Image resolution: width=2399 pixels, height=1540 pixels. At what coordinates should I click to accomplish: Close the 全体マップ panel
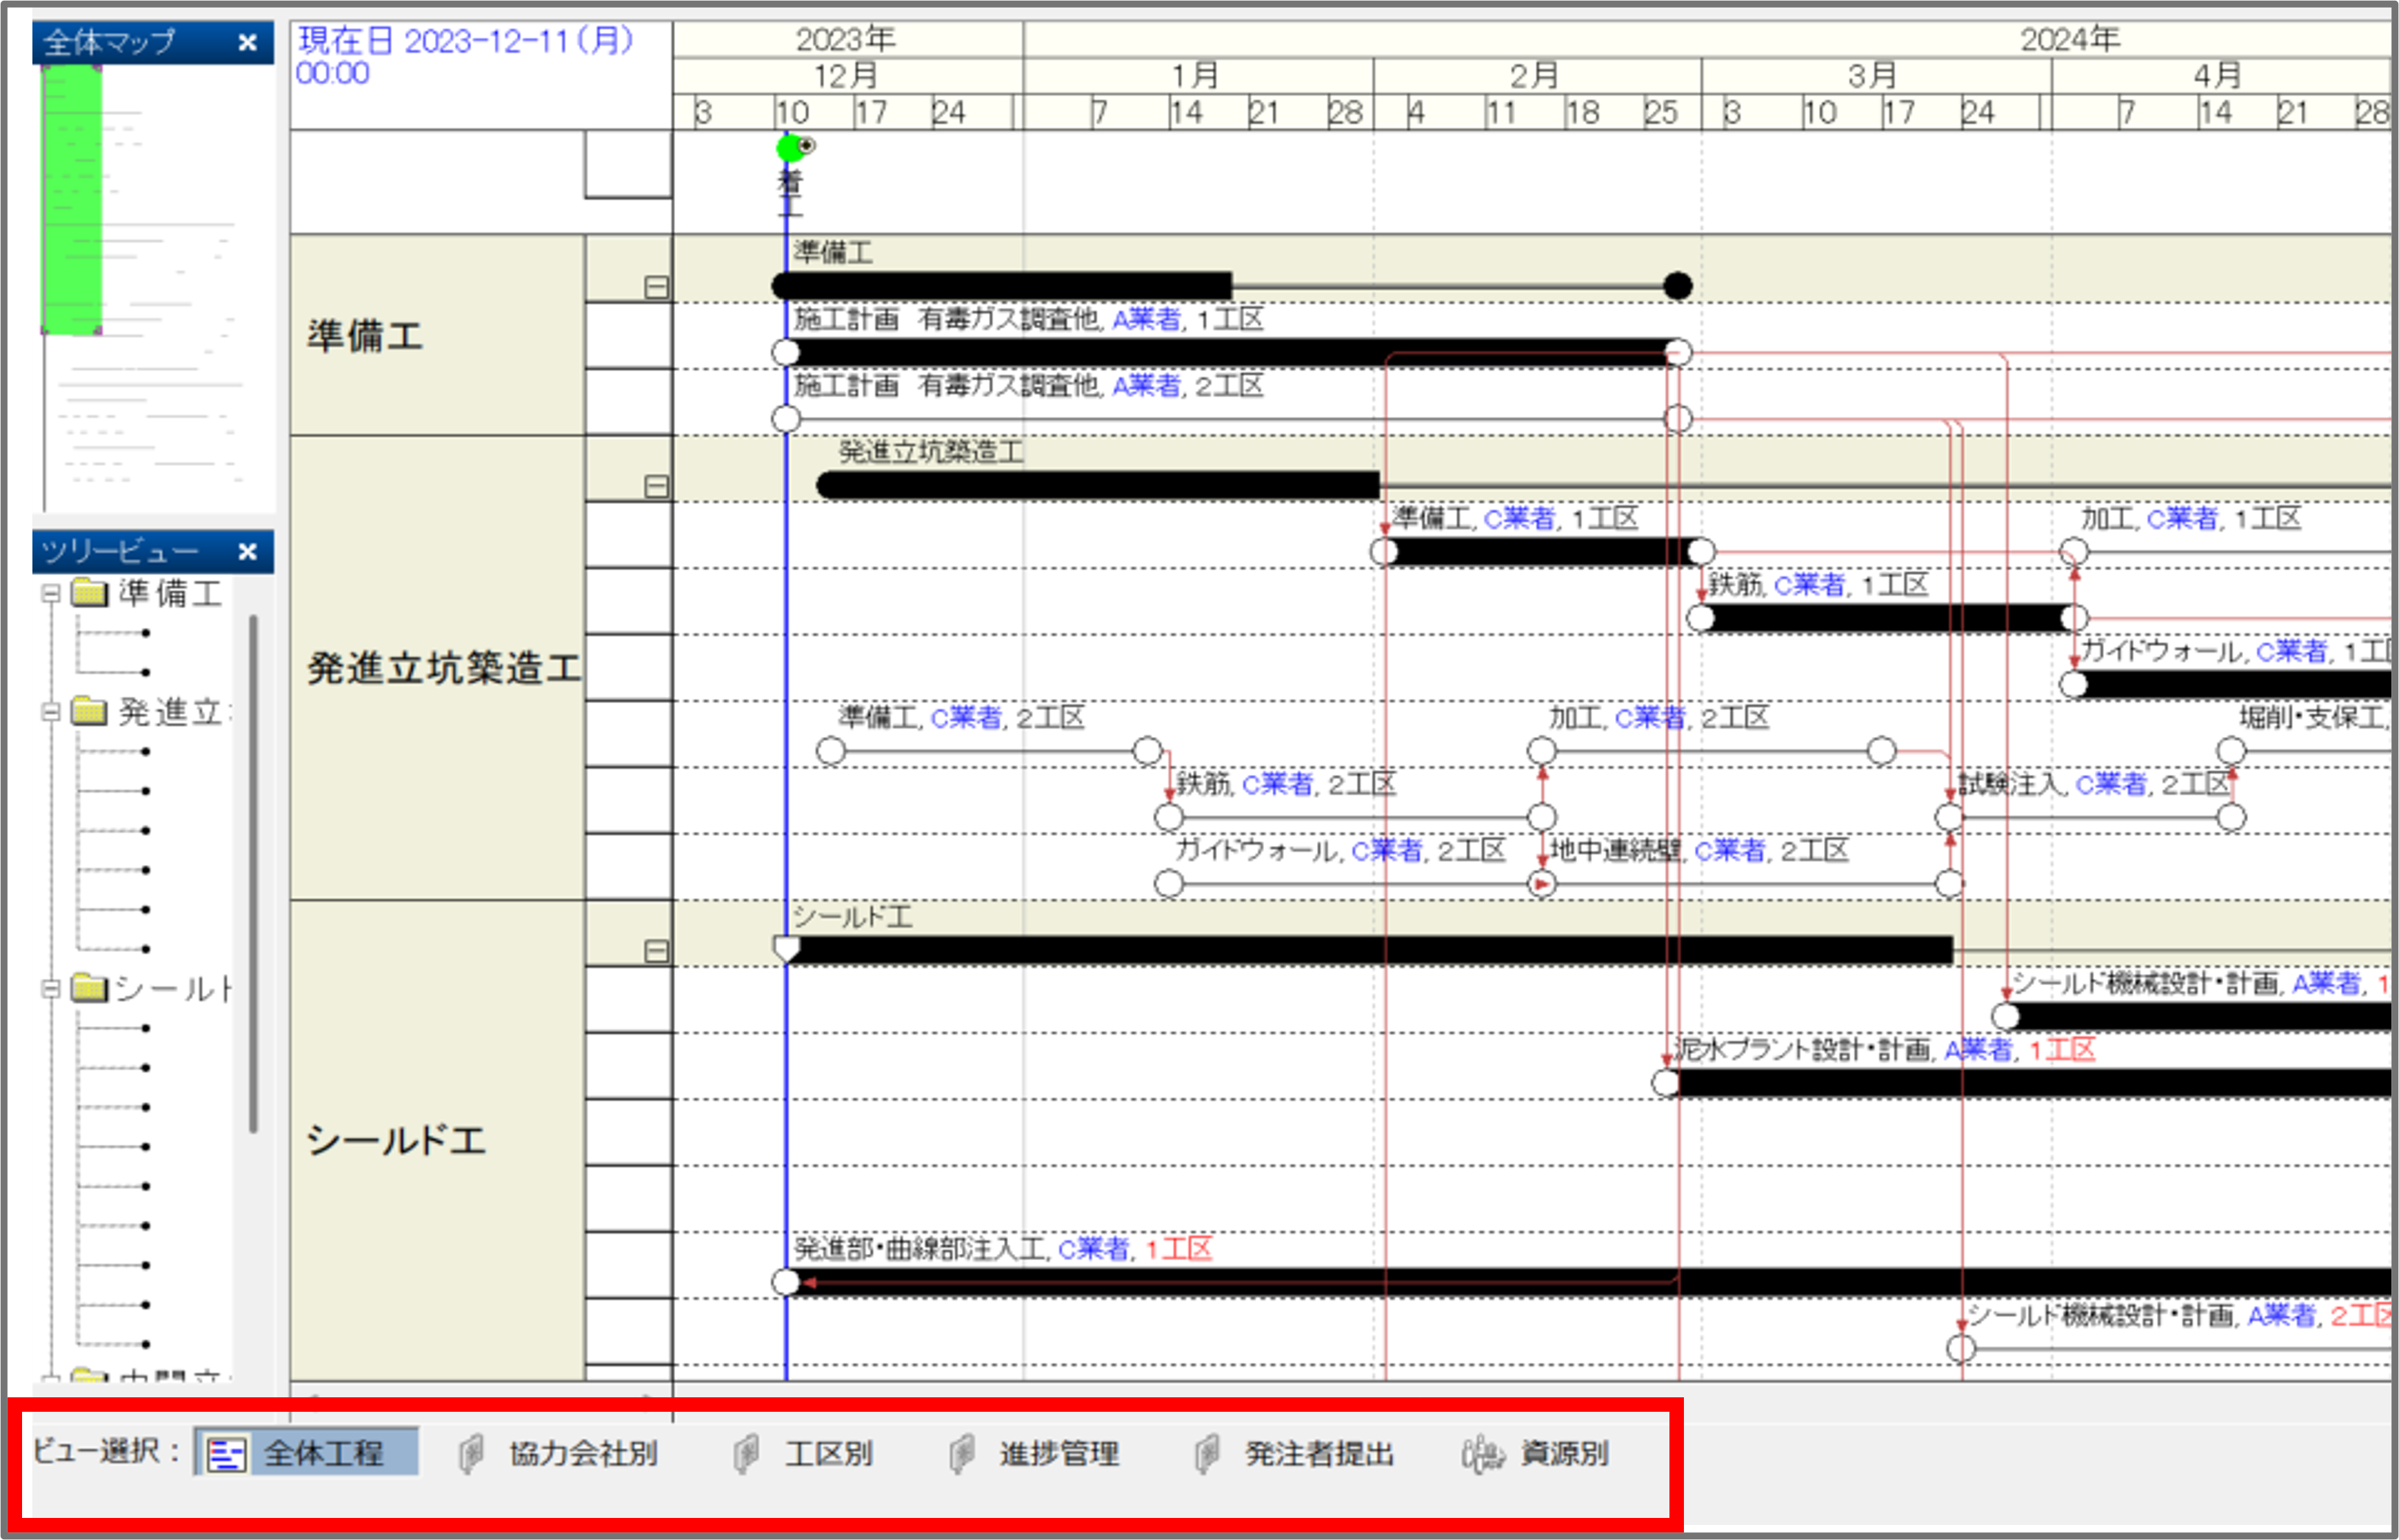pos(248,43)
